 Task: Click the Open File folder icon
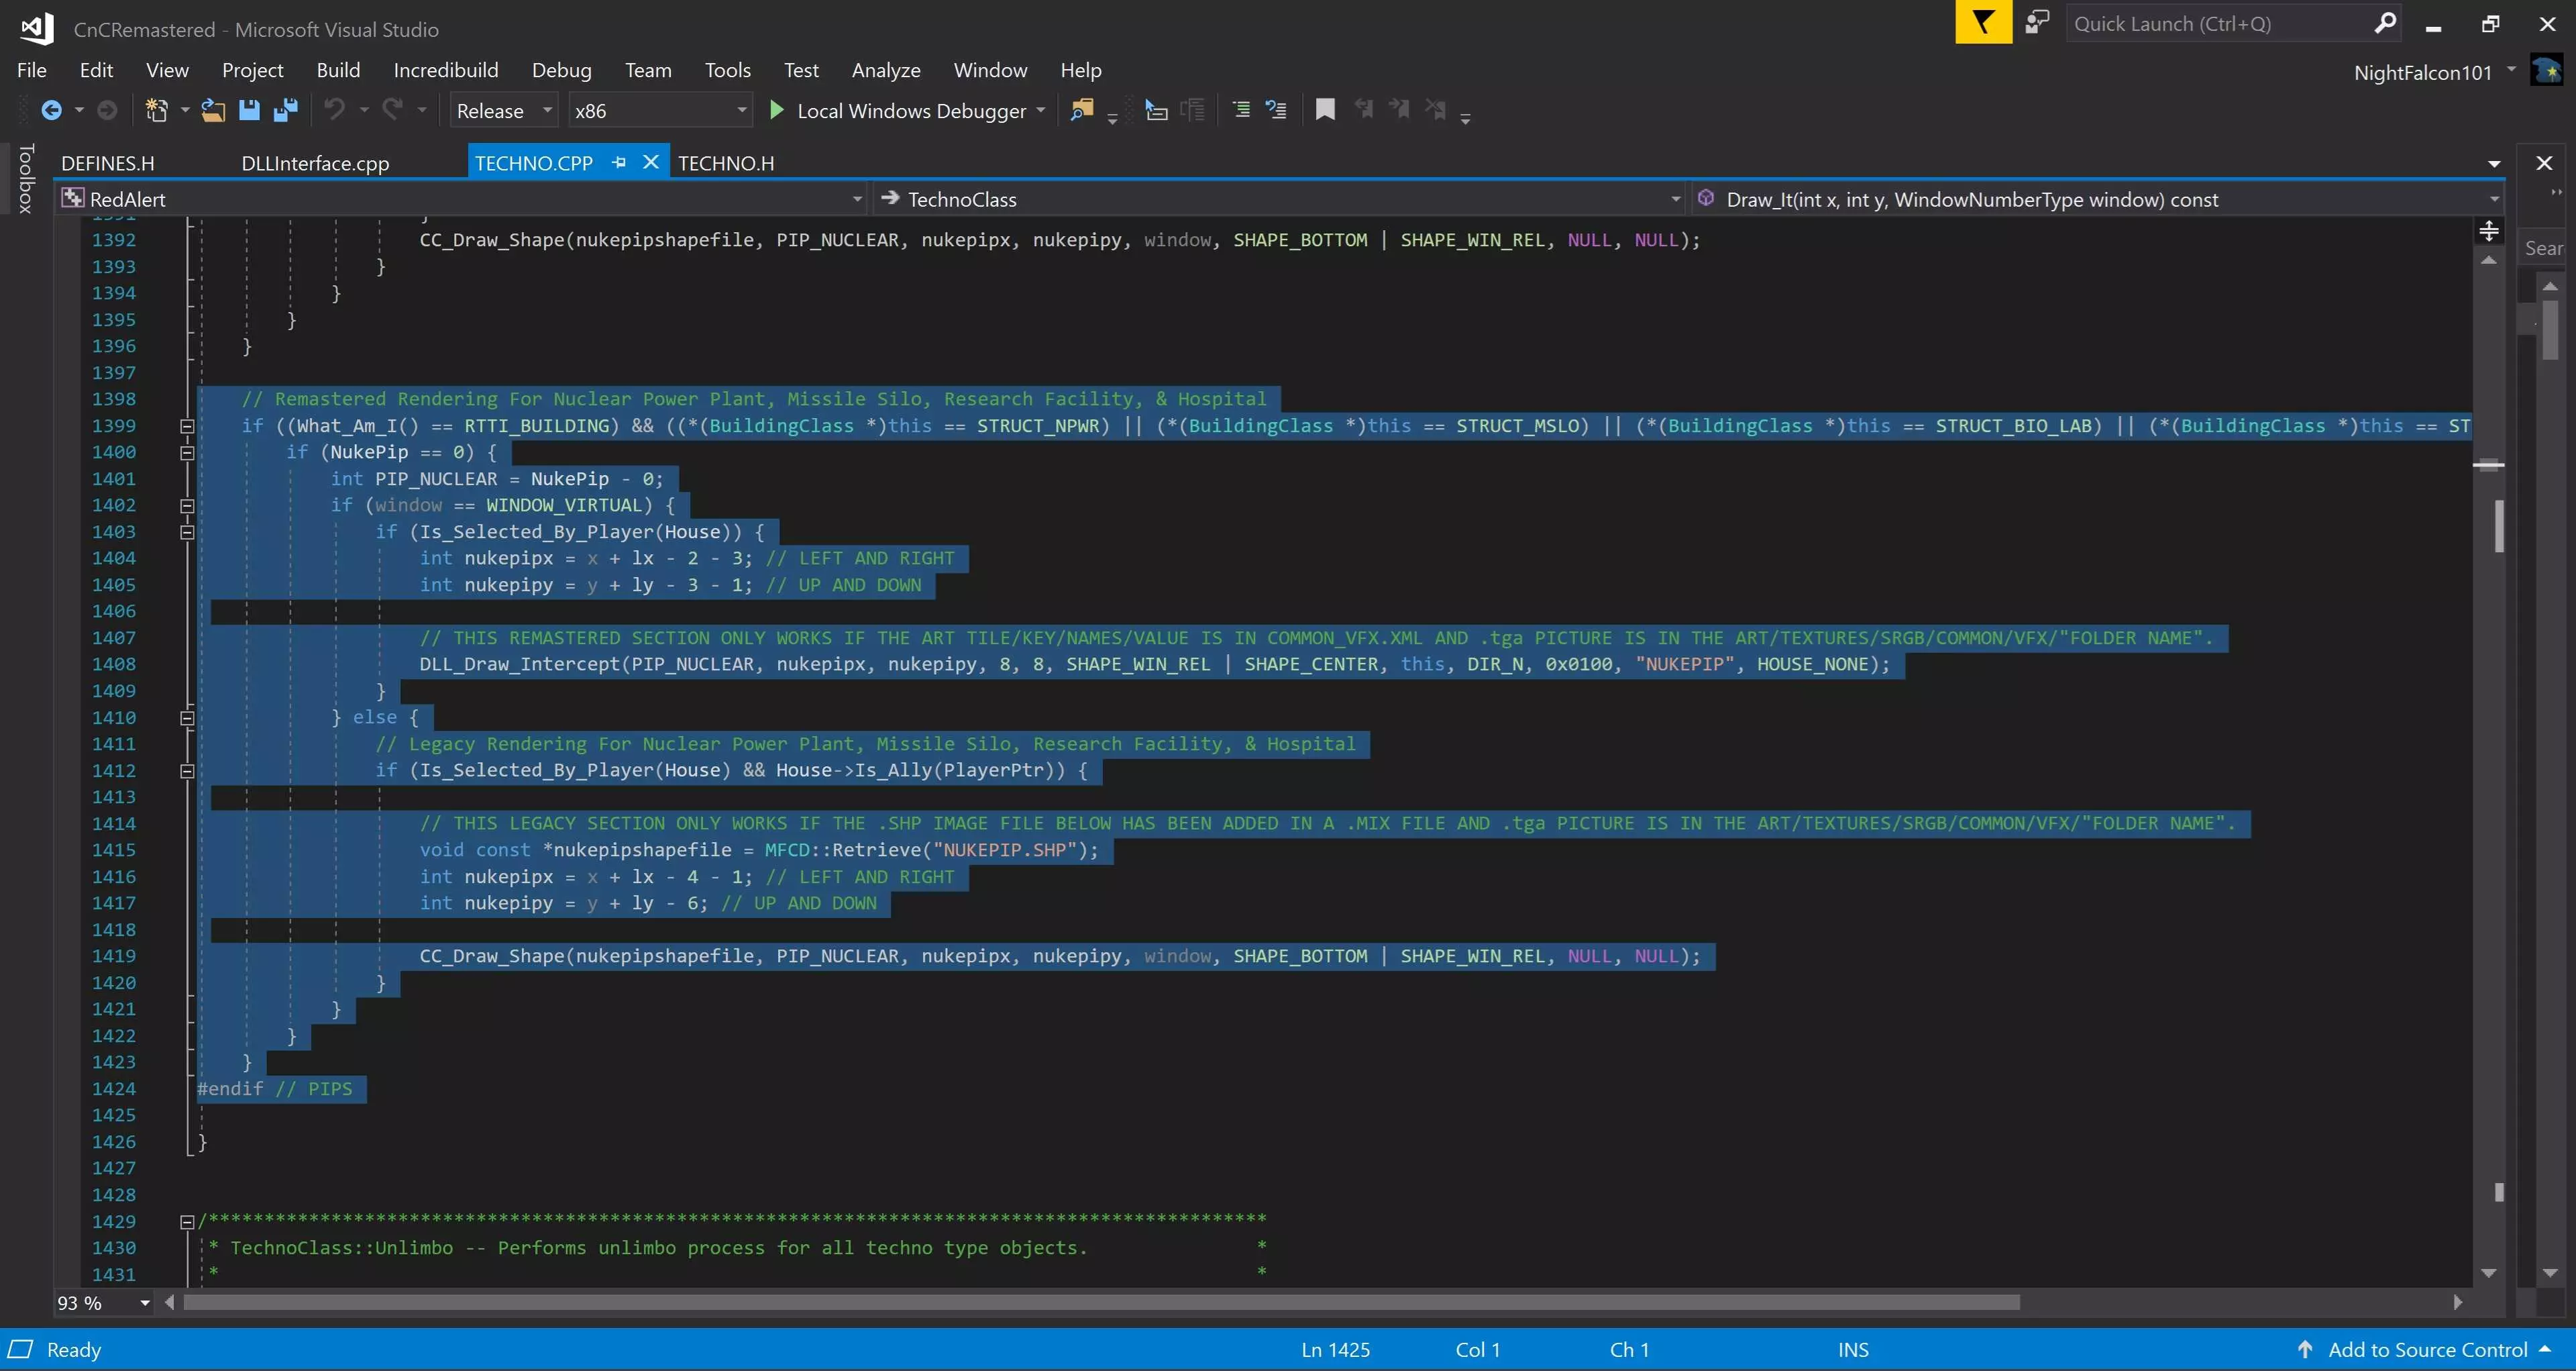click(x=212, y=110)
